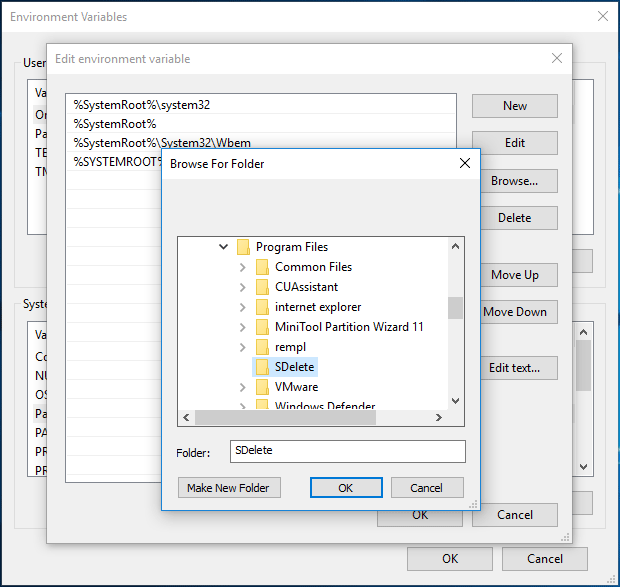620x587 pixels.
Task: Select the Program Files folder name
Action: 292,247
